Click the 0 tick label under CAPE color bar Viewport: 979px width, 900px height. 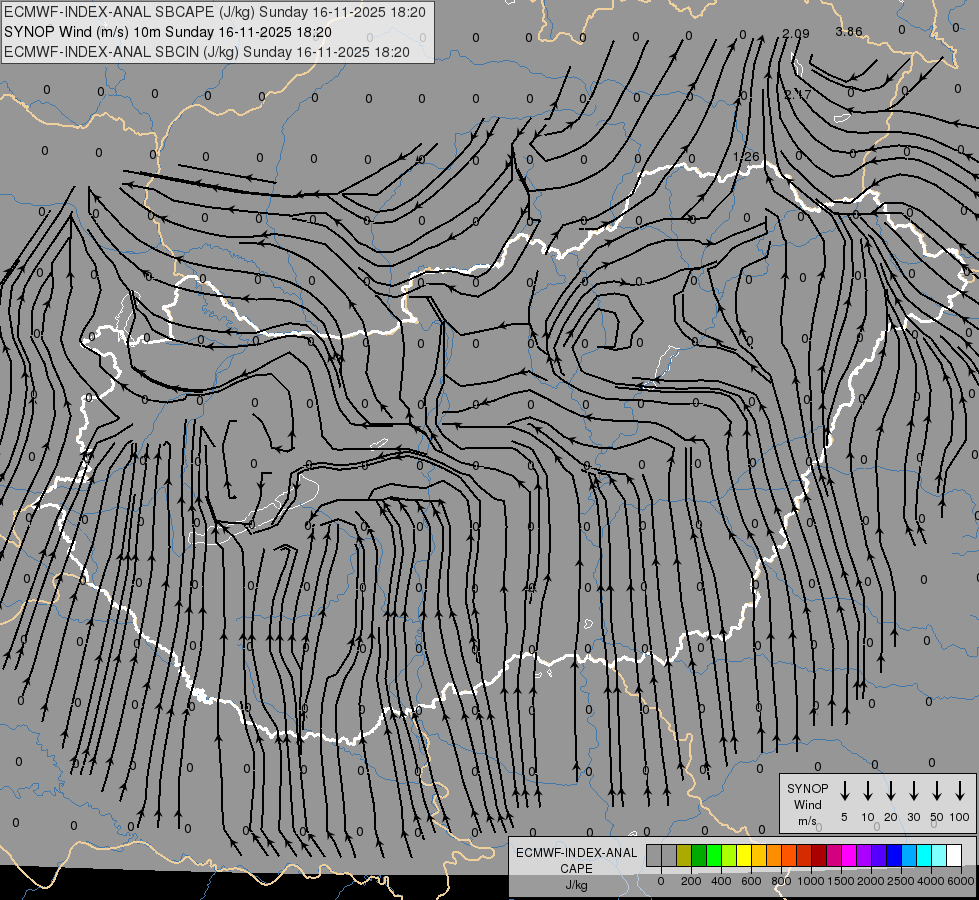click(x=661, y=881)
